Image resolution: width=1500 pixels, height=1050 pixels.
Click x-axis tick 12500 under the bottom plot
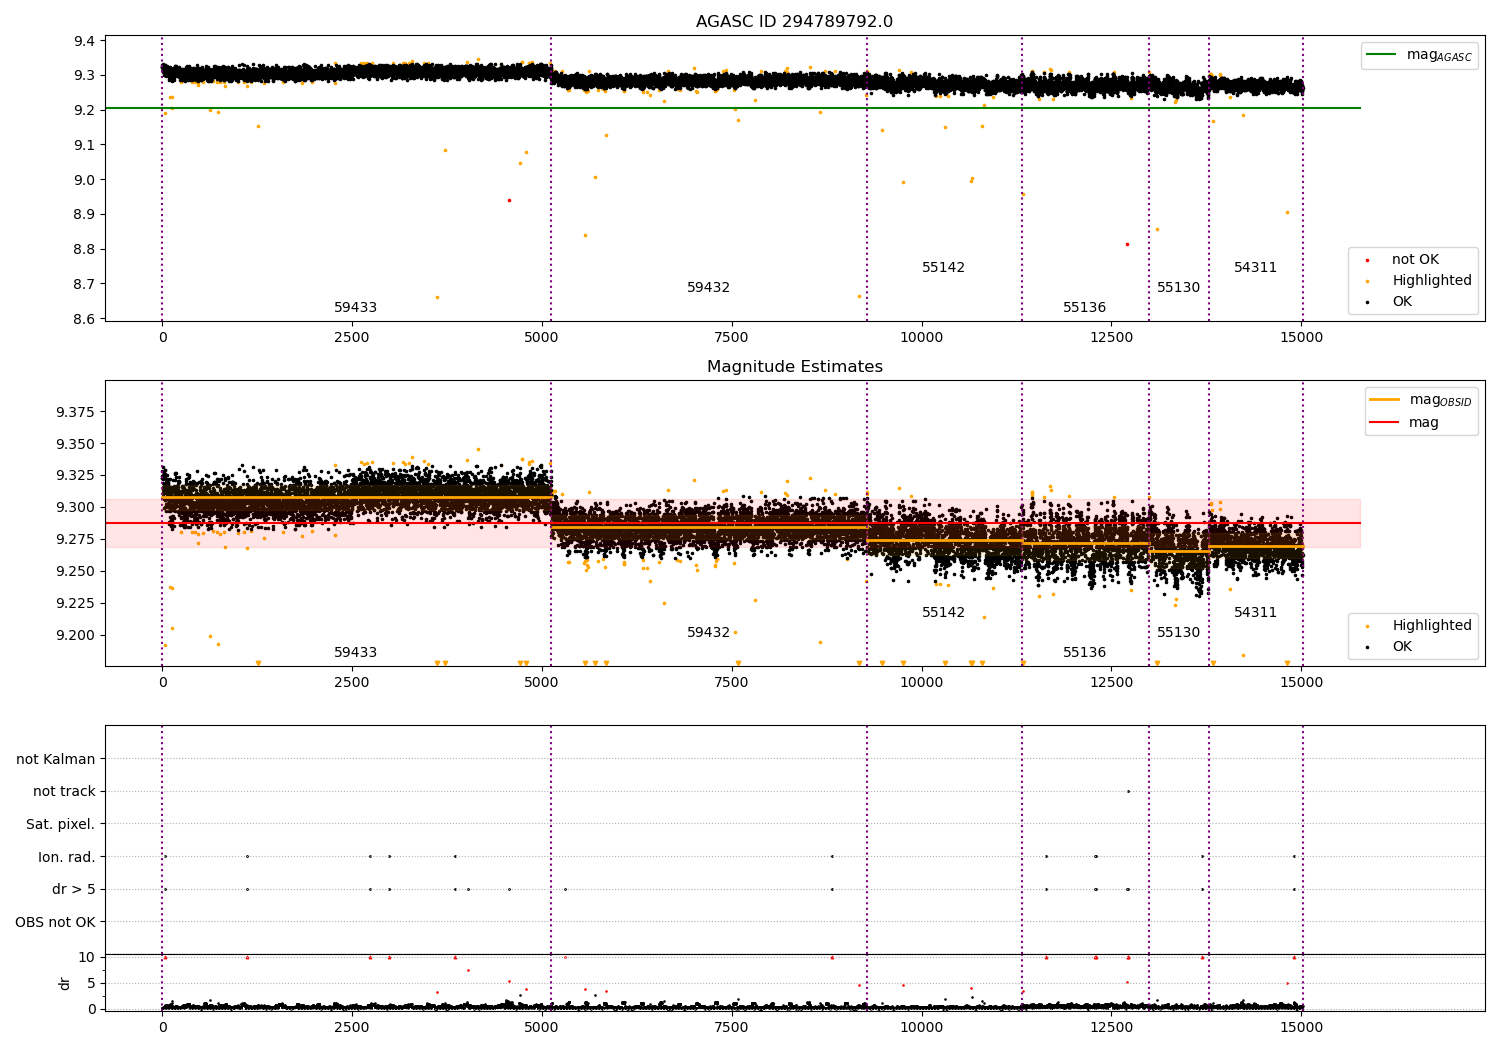tap(1111, 1027)
